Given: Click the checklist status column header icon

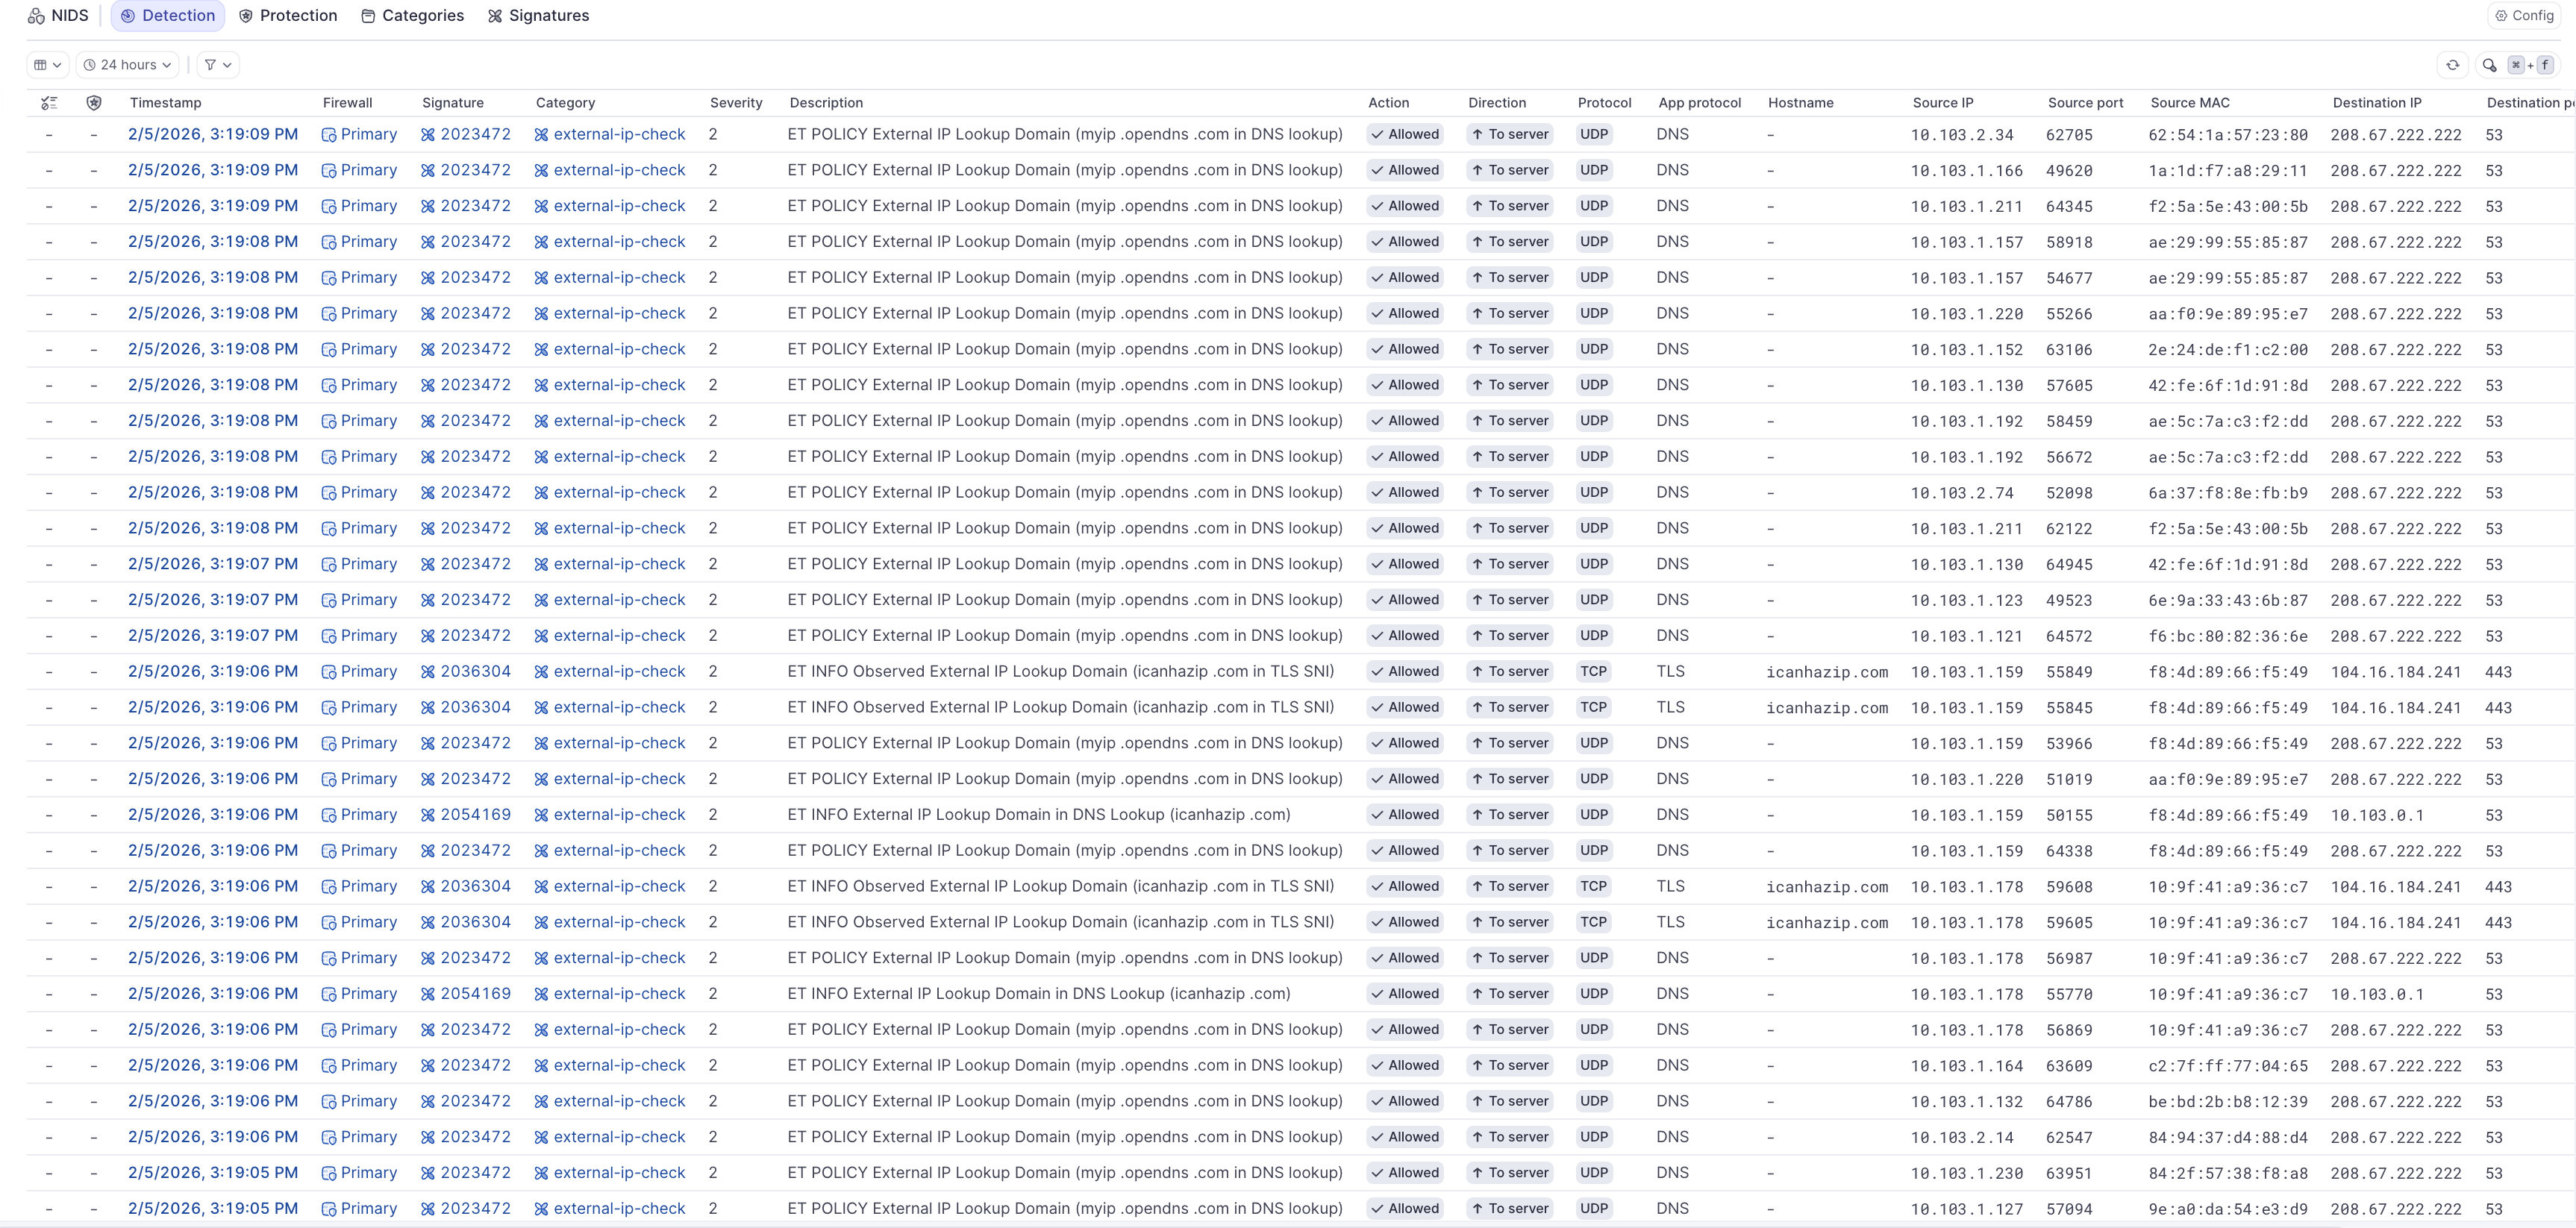Looking at the screenshot, I should pos(49,103).
